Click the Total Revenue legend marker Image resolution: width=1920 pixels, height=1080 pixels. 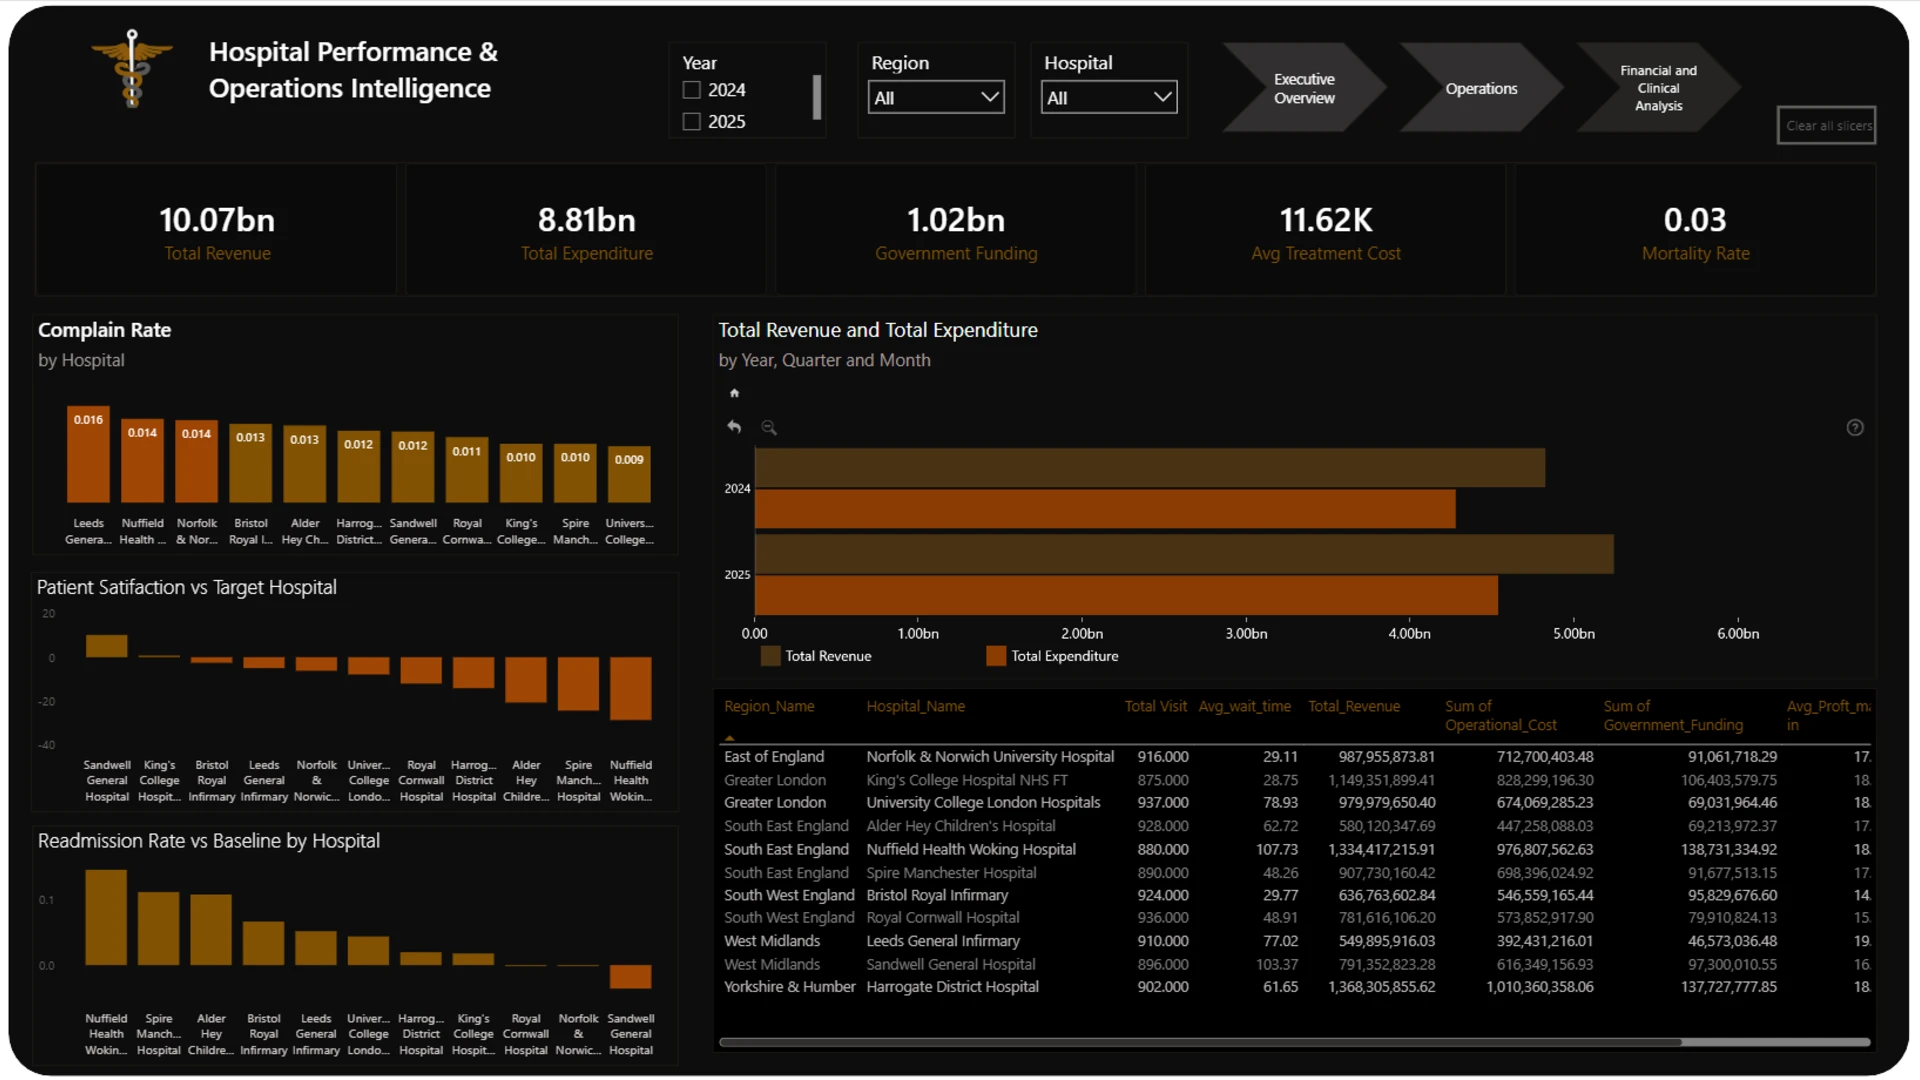pos(770,656)
